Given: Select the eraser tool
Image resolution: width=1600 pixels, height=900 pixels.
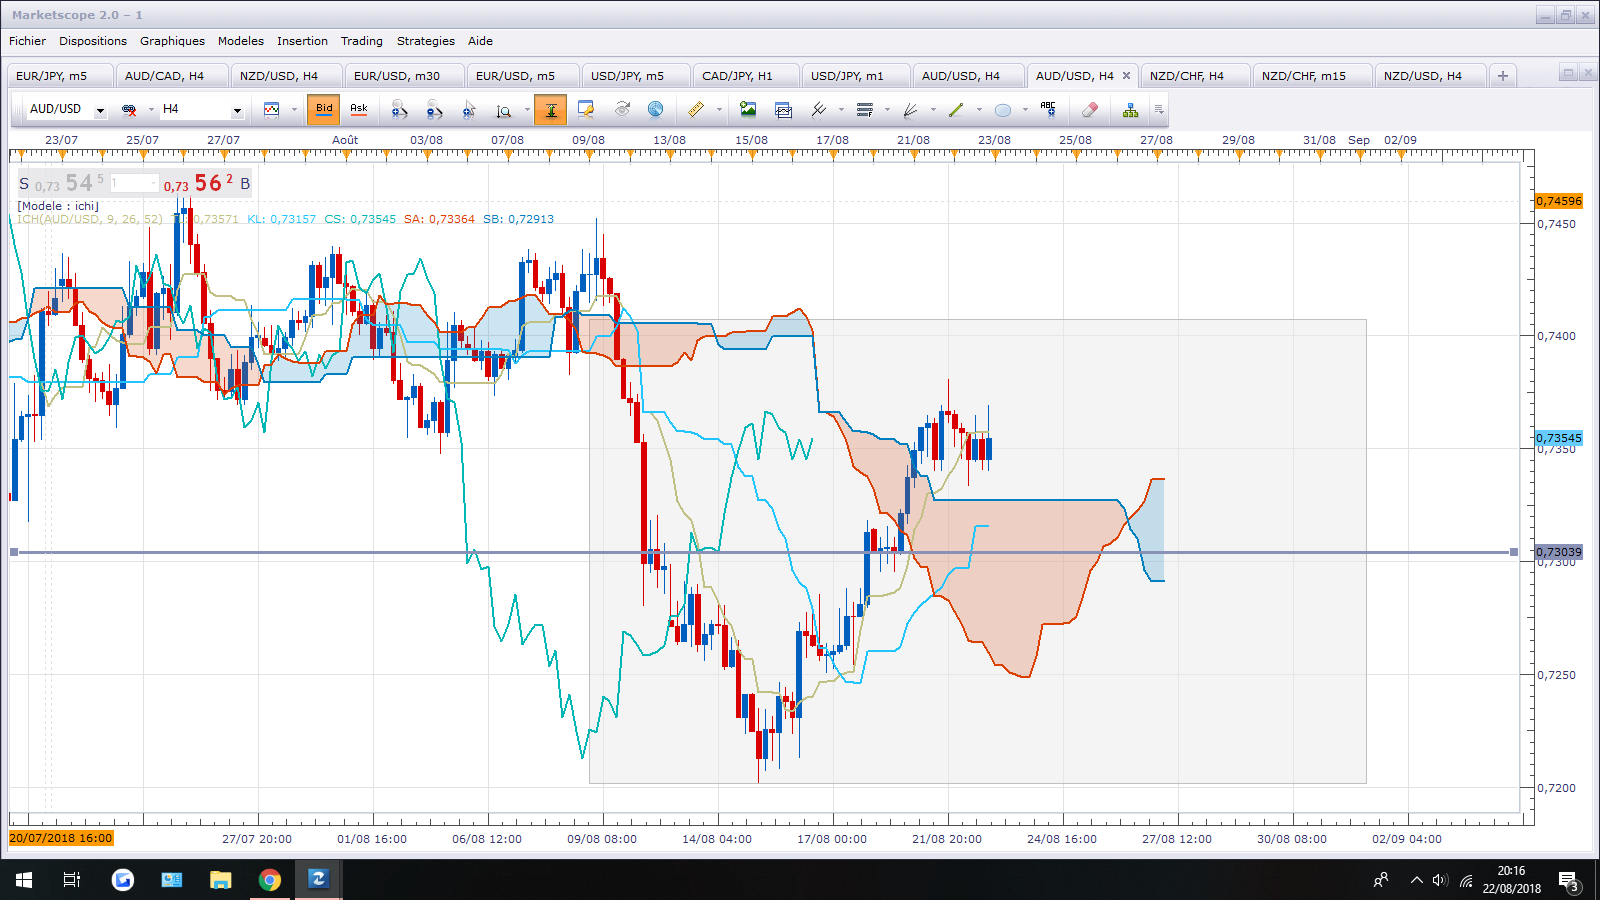Looking at the screenshot, I should coord(1090,110).
